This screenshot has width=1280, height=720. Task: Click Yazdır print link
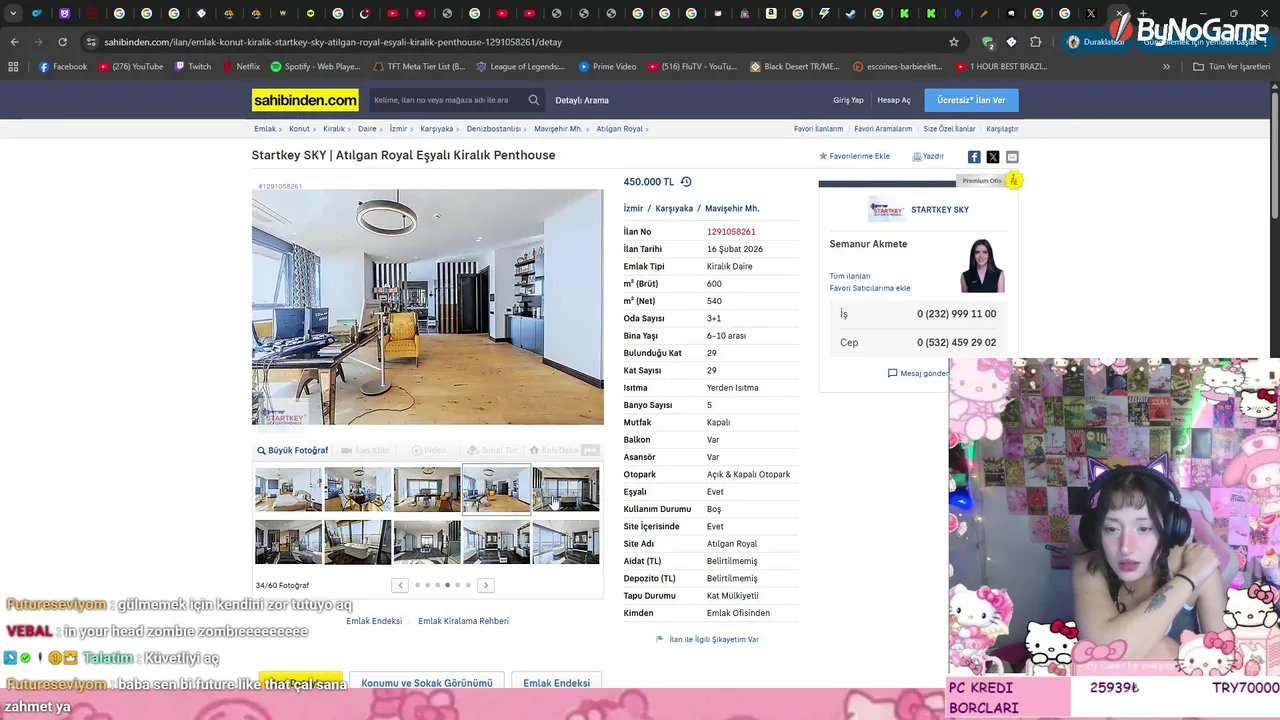pyautogui.click(x=928, y=156)
